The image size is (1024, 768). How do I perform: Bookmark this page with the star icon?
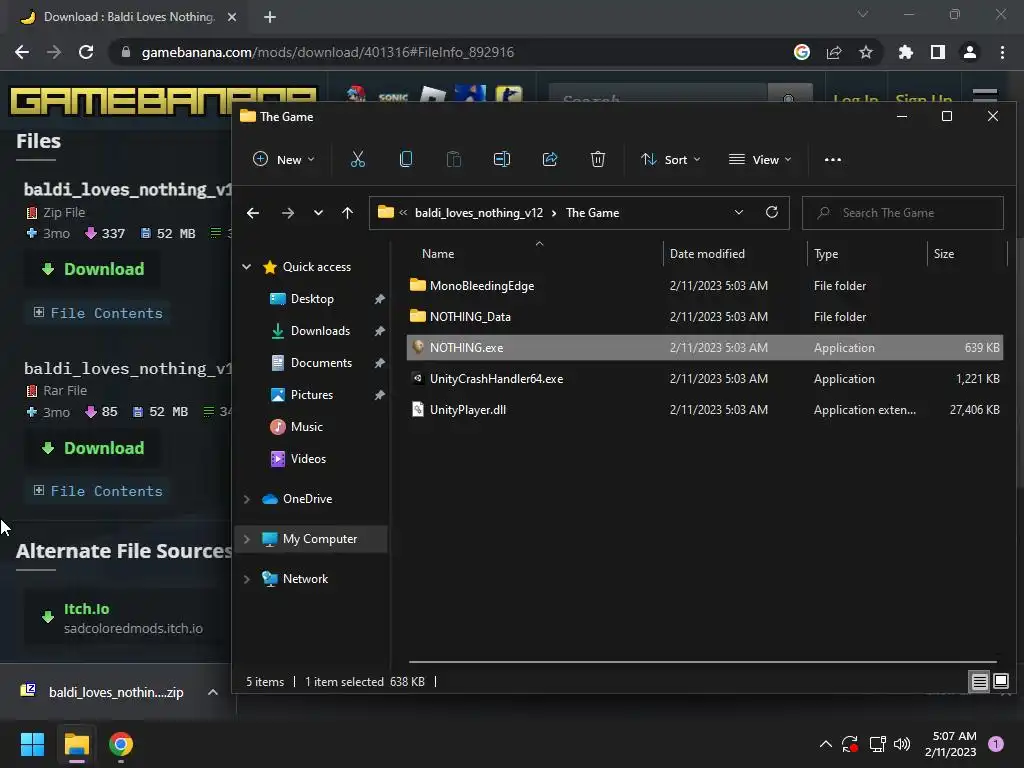866,52
